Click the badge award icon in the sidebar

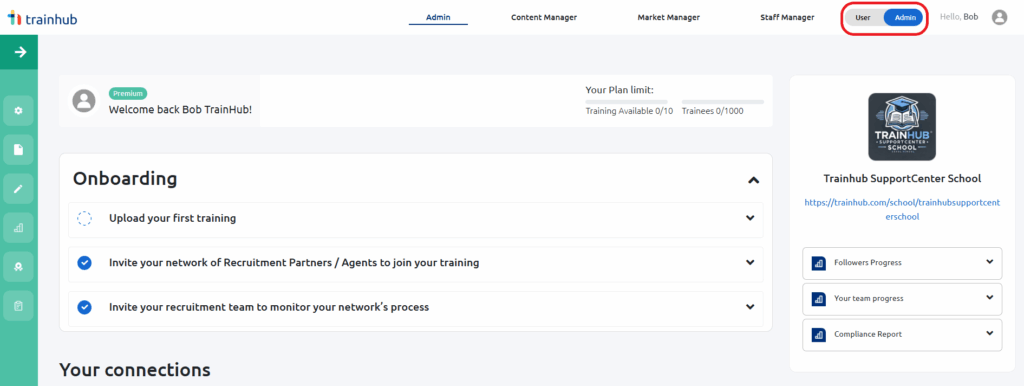(18, 267)
